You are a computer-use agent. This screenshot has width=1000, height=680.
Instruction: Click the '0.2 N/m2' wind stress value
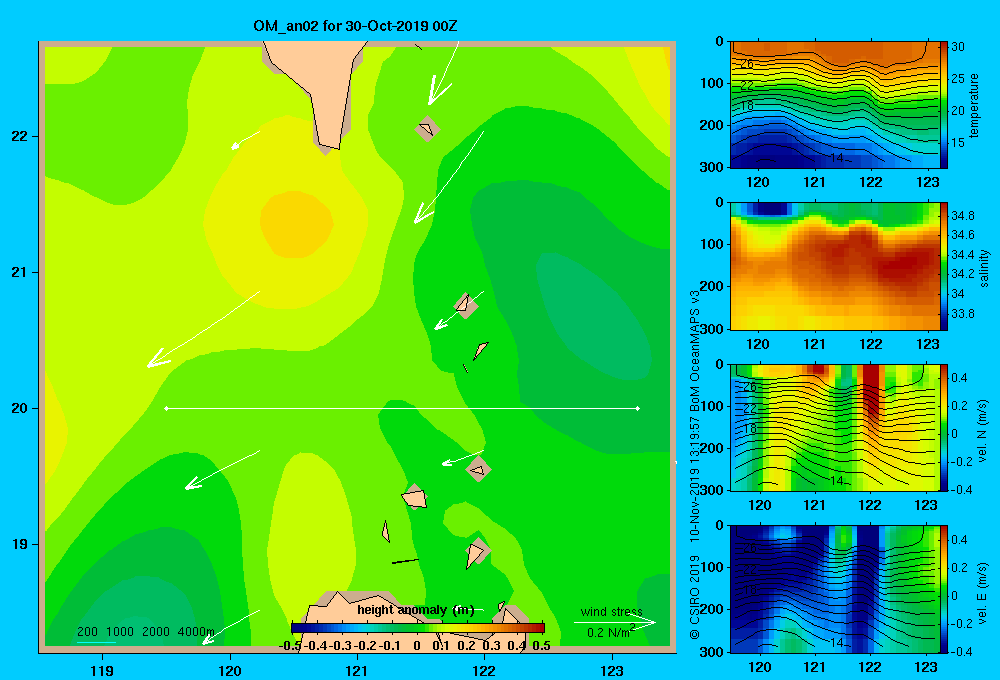[610, 632]
